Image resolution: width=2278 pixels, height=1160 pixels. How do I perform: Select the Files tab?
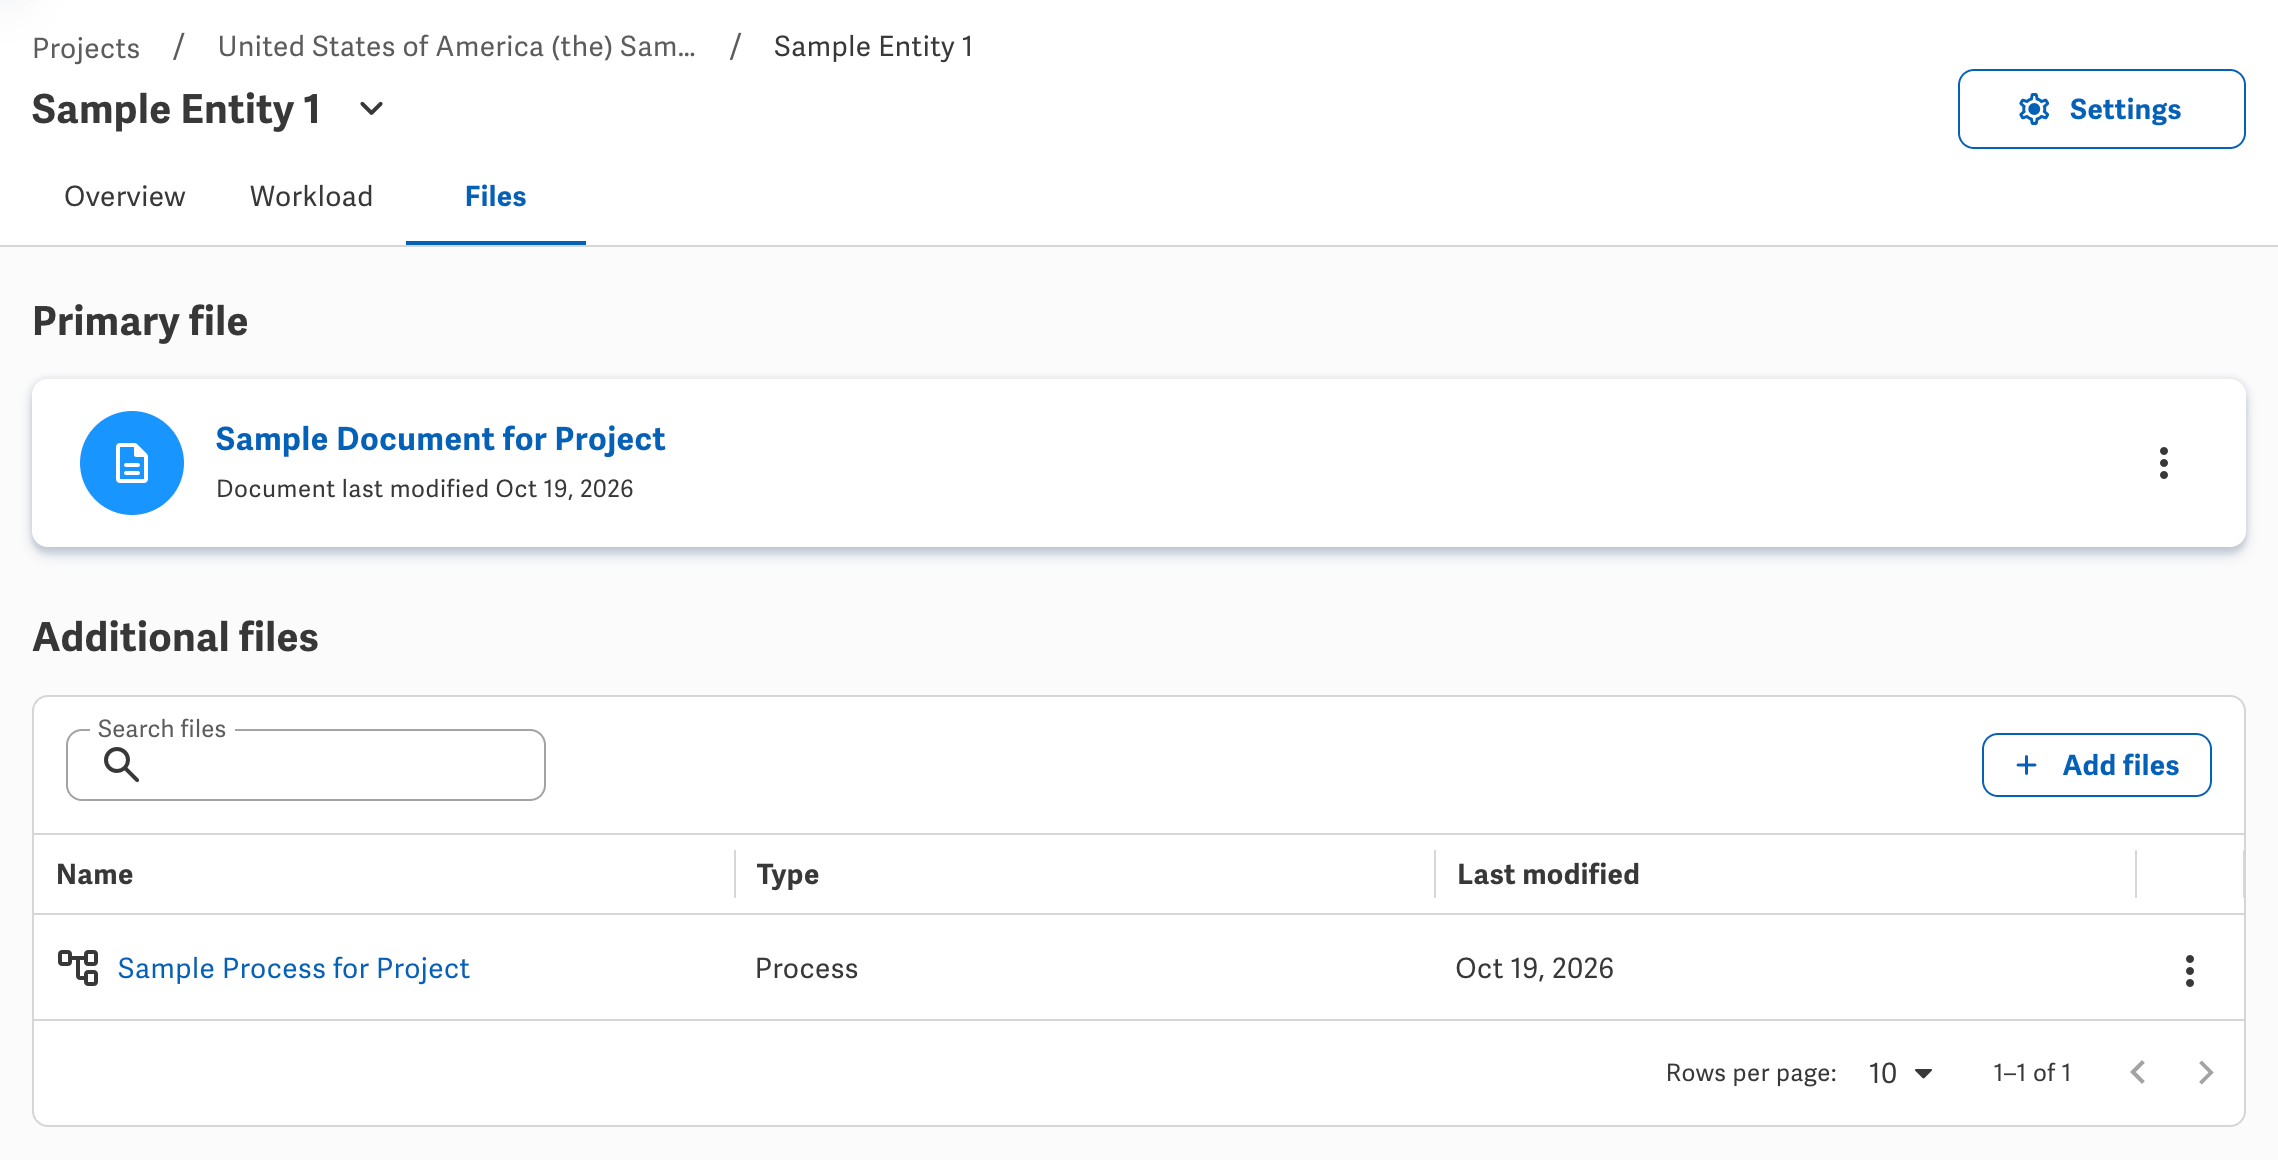tap(495, 196)
